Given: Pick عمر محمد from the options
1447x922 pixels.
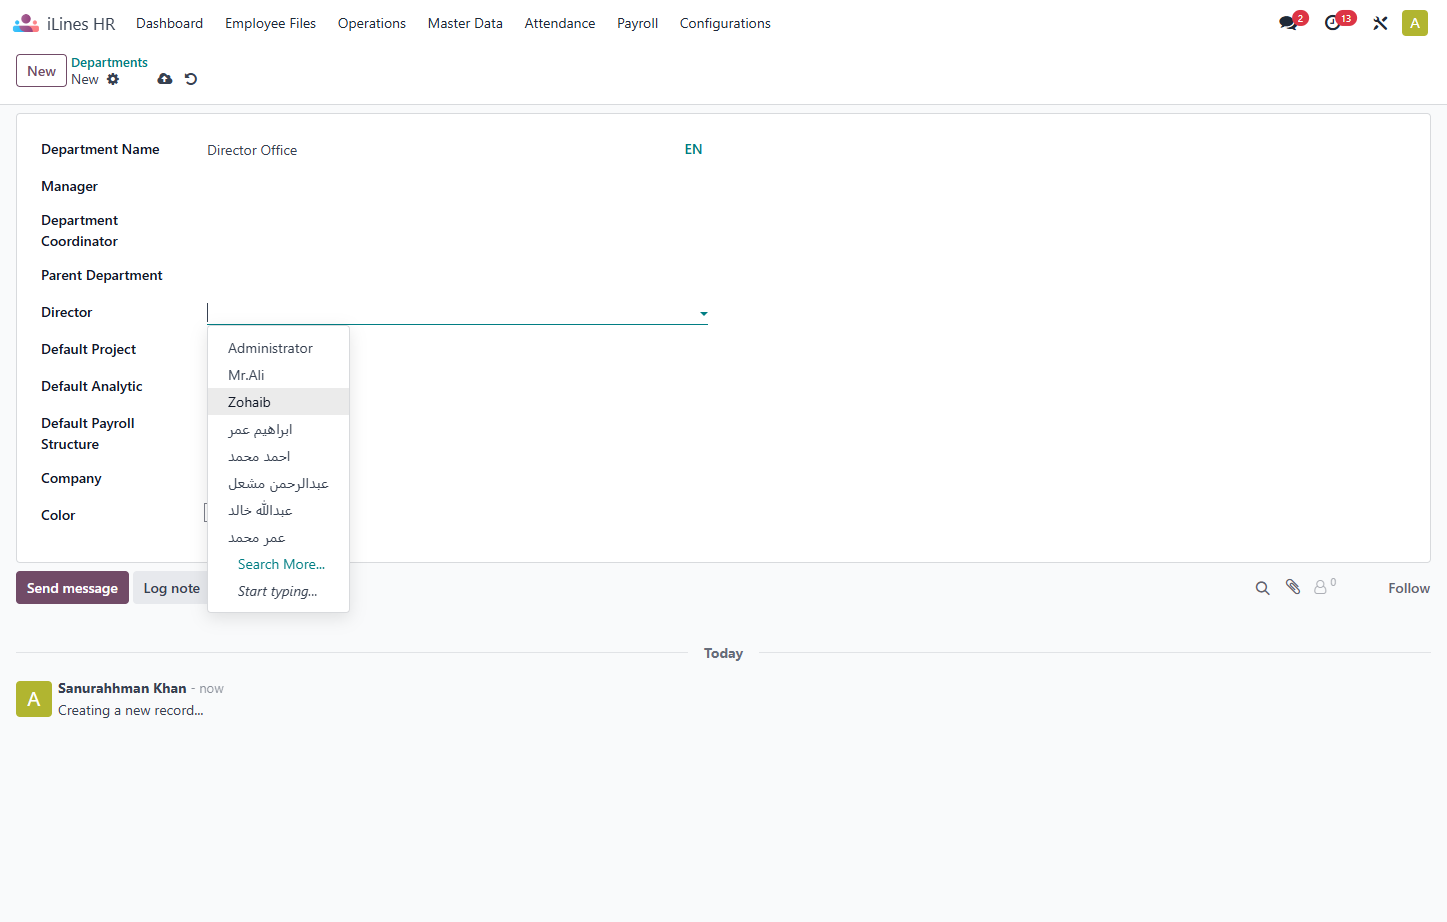Looking at the screenshot, I should pos(278,537).
